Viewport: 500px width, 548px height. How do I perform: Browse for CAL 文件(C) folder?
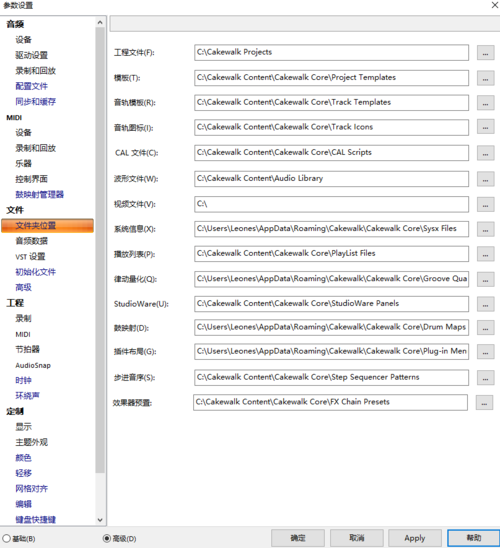point(485,153)
